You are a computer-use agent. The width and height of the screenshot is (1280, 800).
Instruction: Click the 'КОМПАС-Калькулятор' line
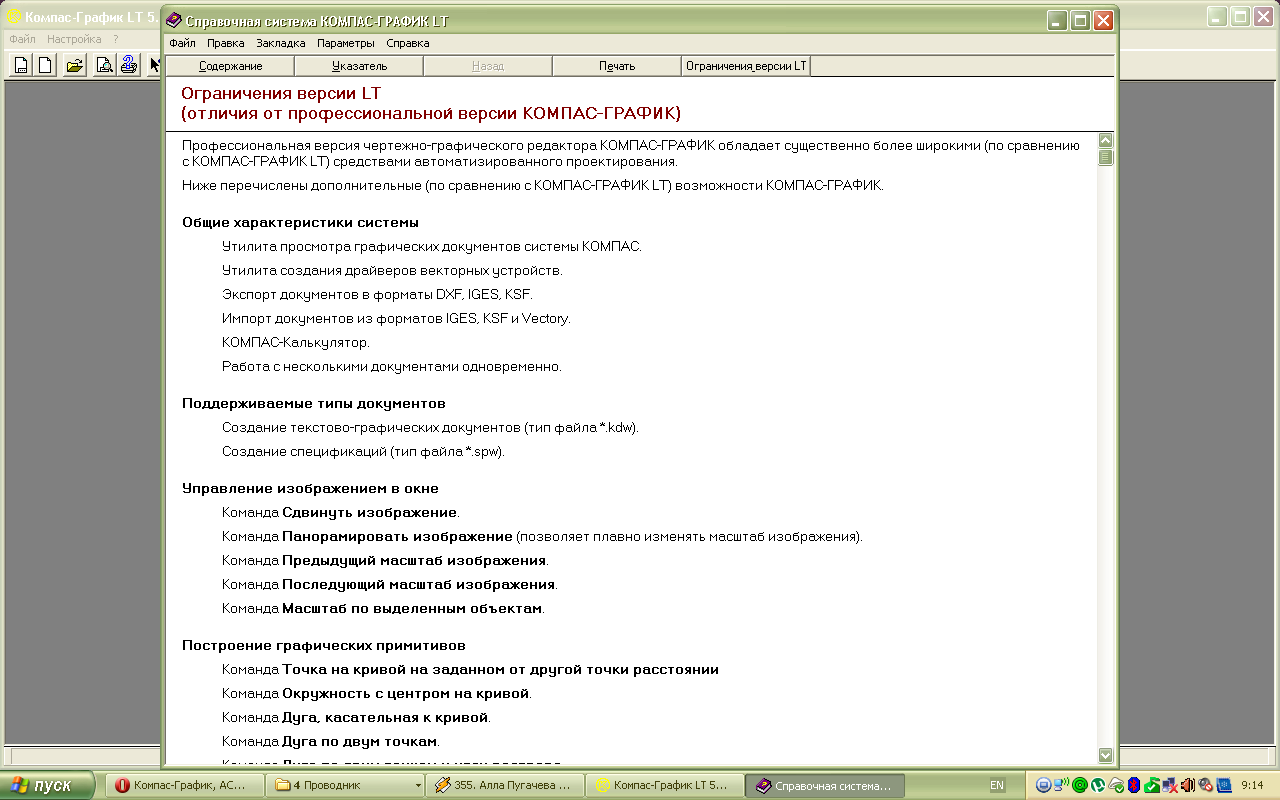(296, 342)
